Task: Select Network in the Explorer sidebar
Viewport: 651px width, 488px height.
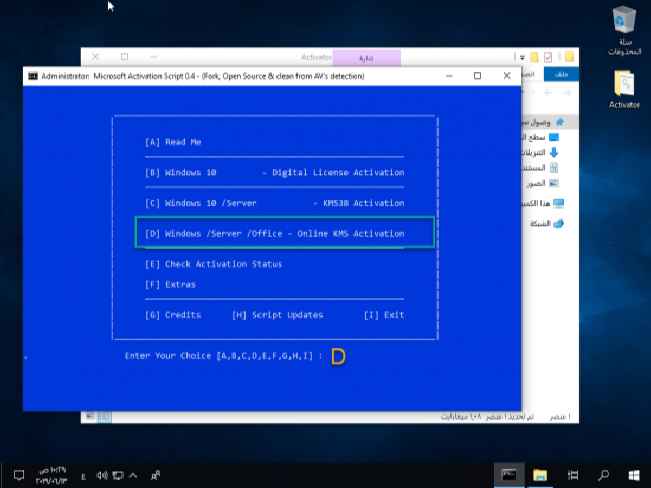Action: coord(557,223)
